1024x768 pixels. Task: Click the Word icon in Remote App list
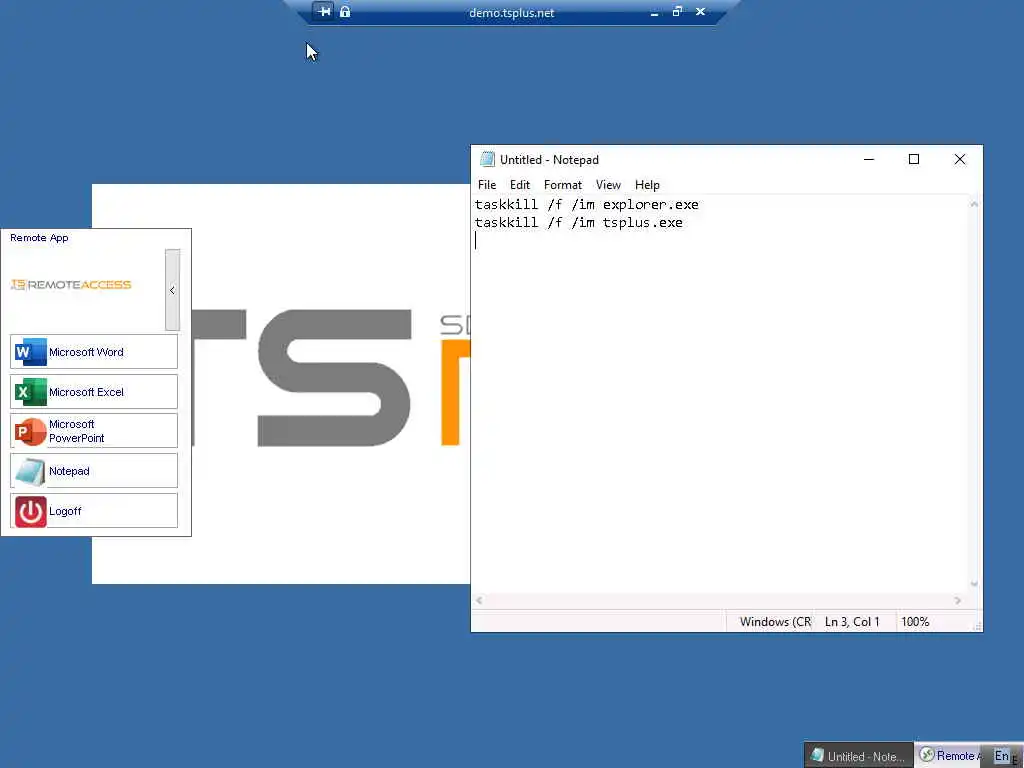coord(30,352)
